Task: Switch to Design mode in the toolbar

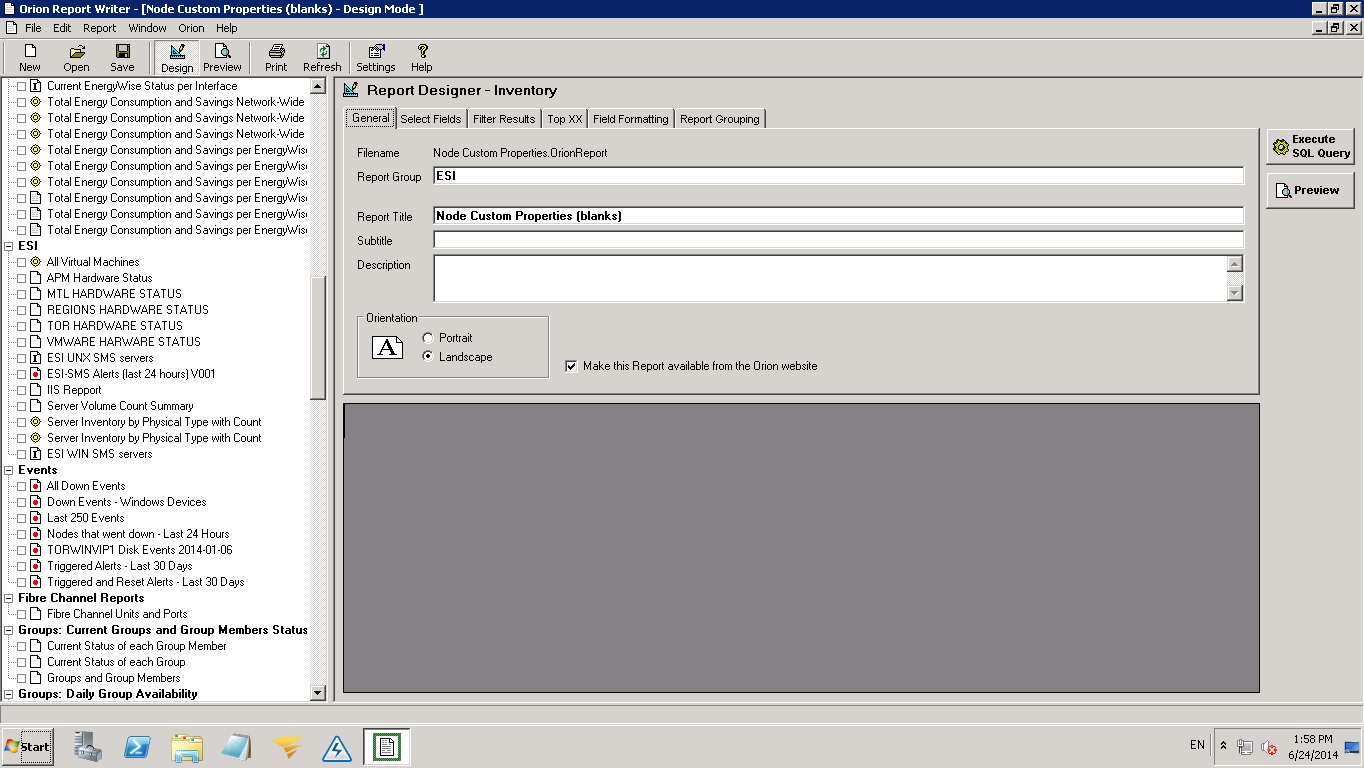Action: click(177, 58)
